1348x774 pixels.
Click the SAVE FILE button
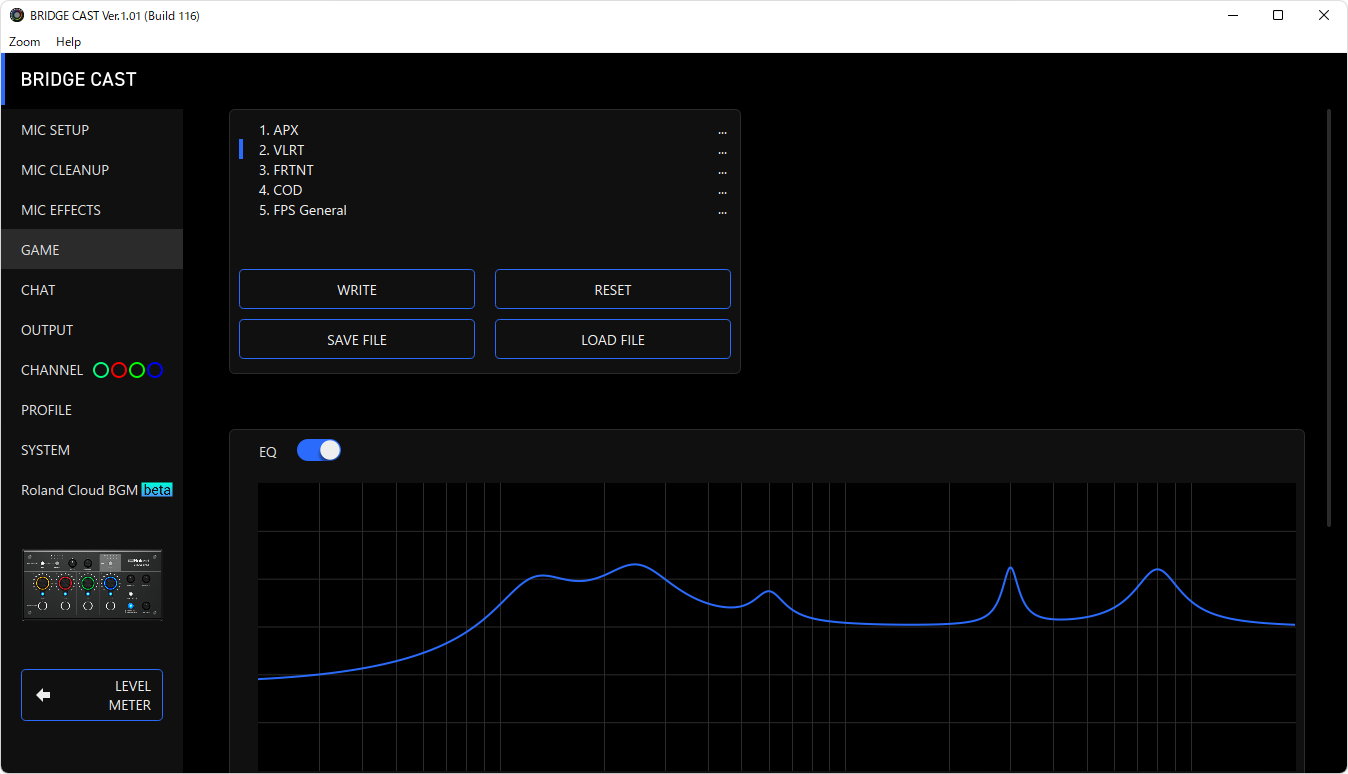357,339
